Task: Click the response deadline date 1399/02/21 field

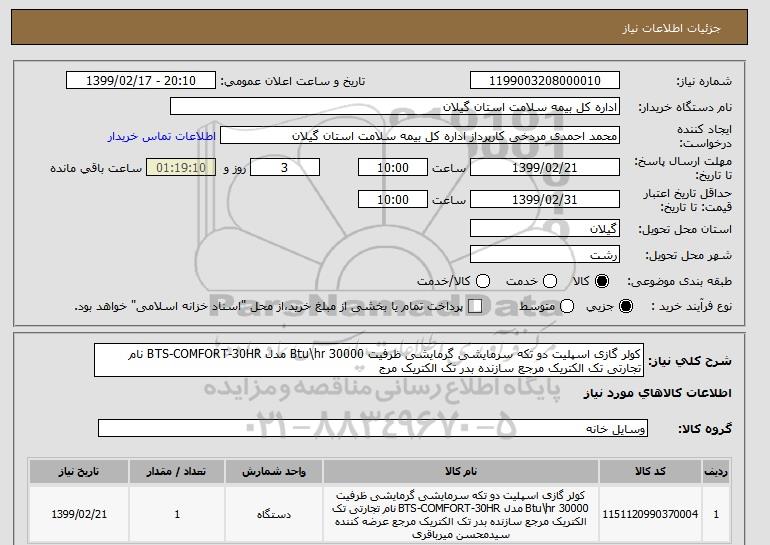Action: tap(545, 167)
